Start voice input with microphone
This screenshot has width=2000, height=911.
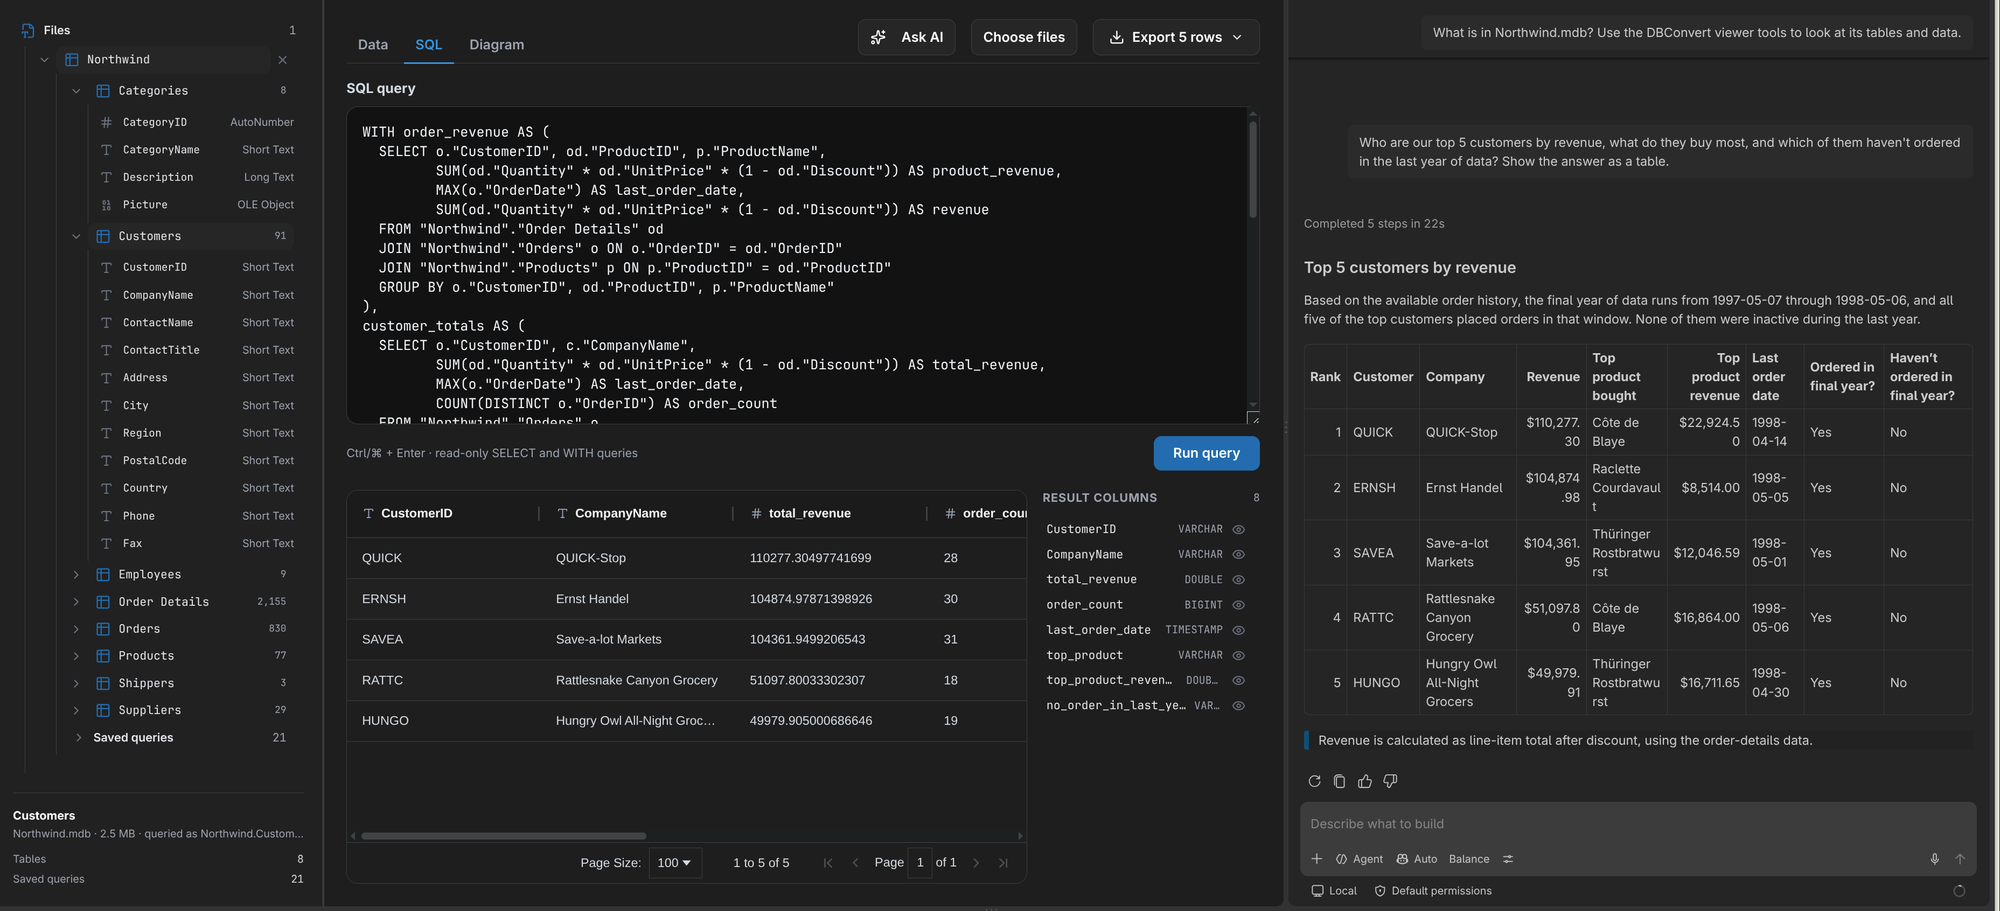coord(1934,859)
